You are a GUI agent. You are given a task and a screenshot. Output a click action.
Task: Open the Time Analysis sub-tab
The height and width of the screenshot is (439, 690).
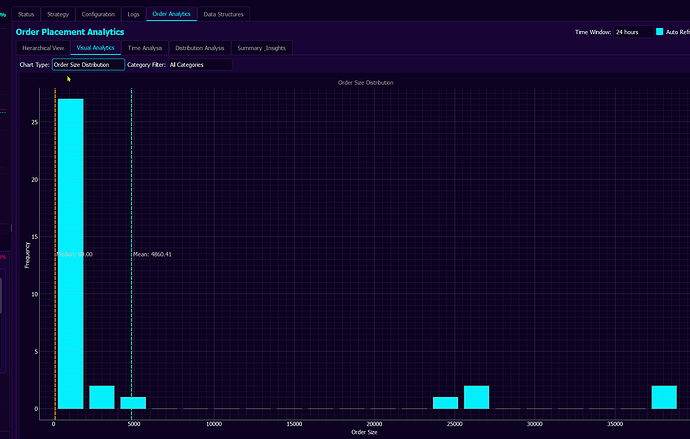pos(145,48)
